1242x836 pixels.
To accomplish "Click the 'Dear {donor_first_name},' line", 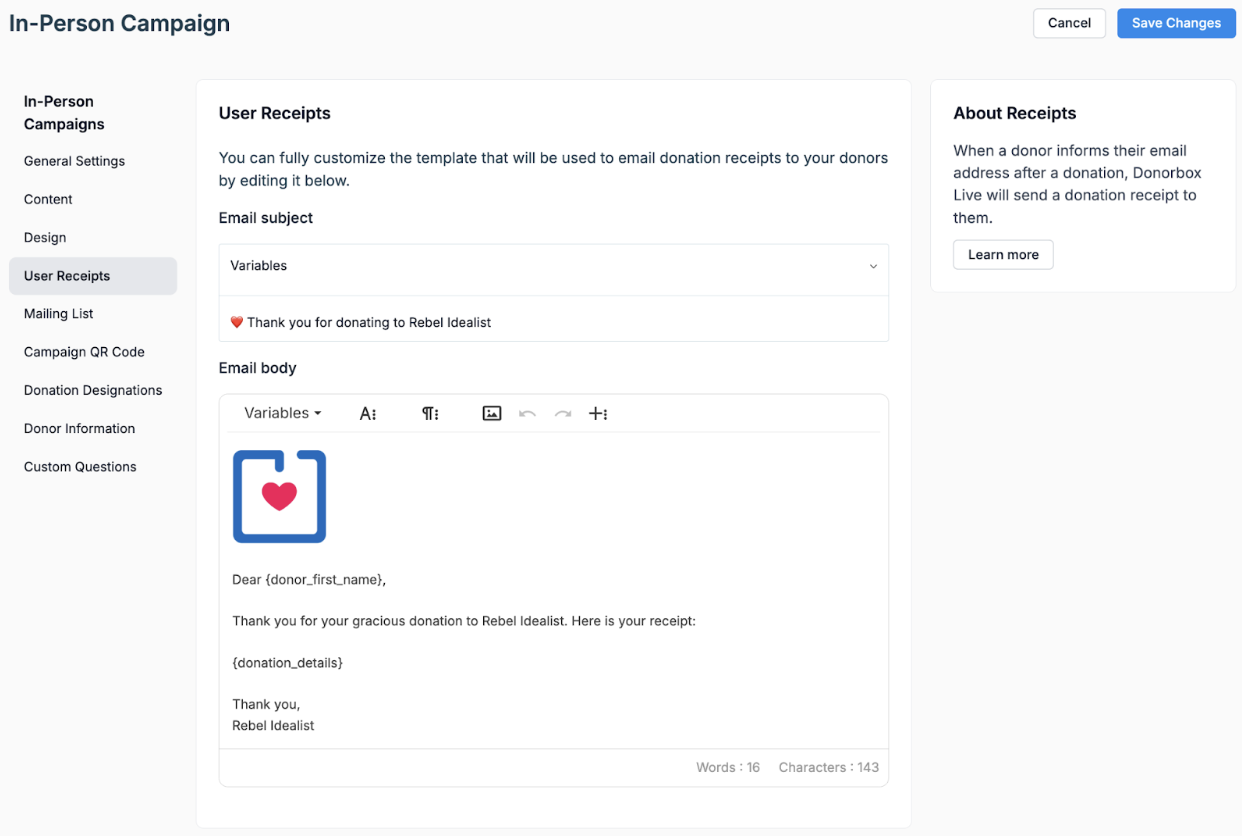I will click(309, 579).
